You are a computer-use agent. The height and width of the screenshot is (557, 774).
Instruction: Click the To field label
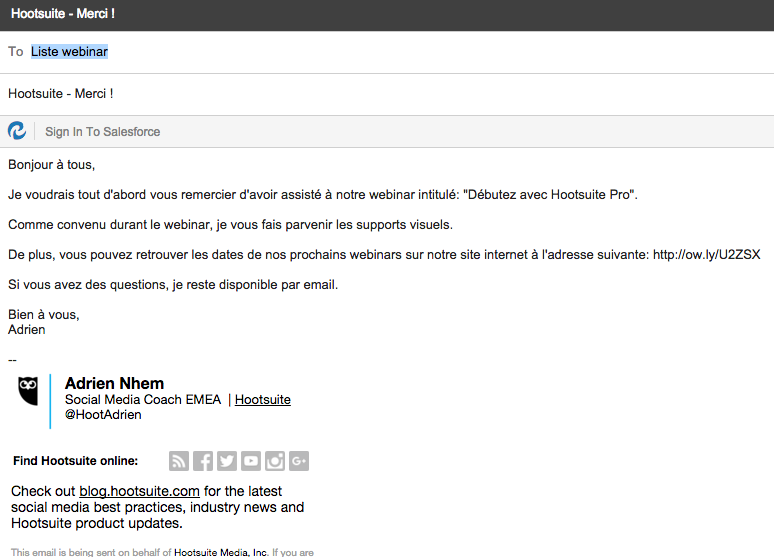[15, 51]
